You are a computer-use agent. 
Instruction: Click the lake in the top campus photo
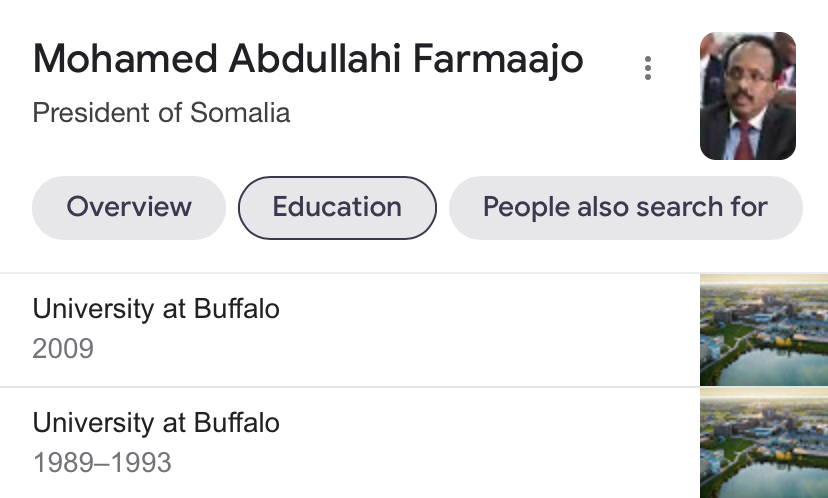point(774,367)
